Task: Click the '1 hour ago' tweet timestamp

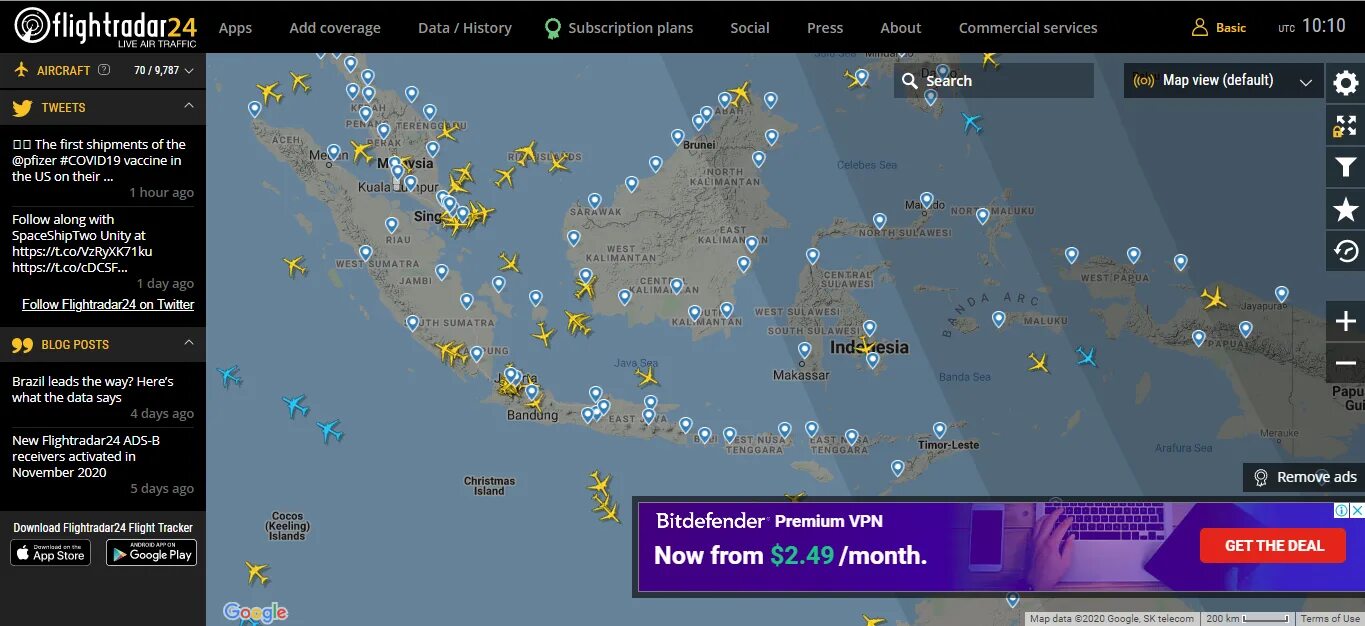Action: point(161,192)
